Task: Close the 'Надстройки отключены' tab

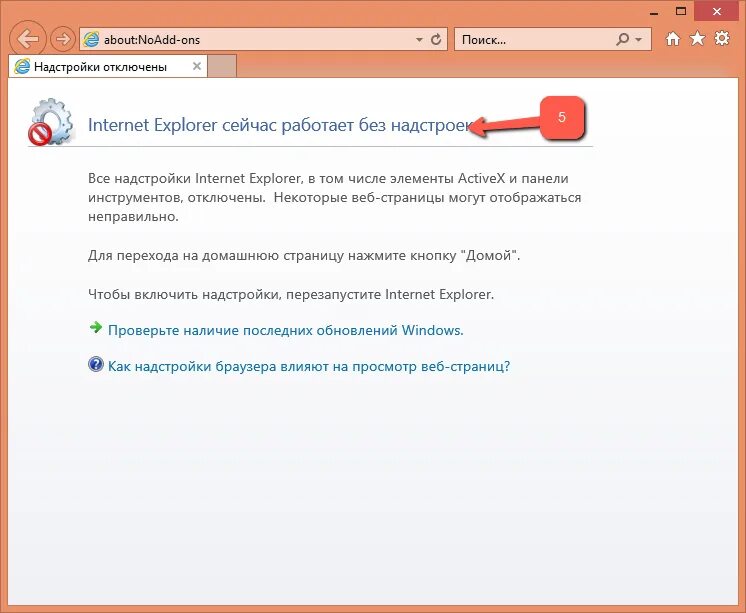Action: (x=196, y=66)
